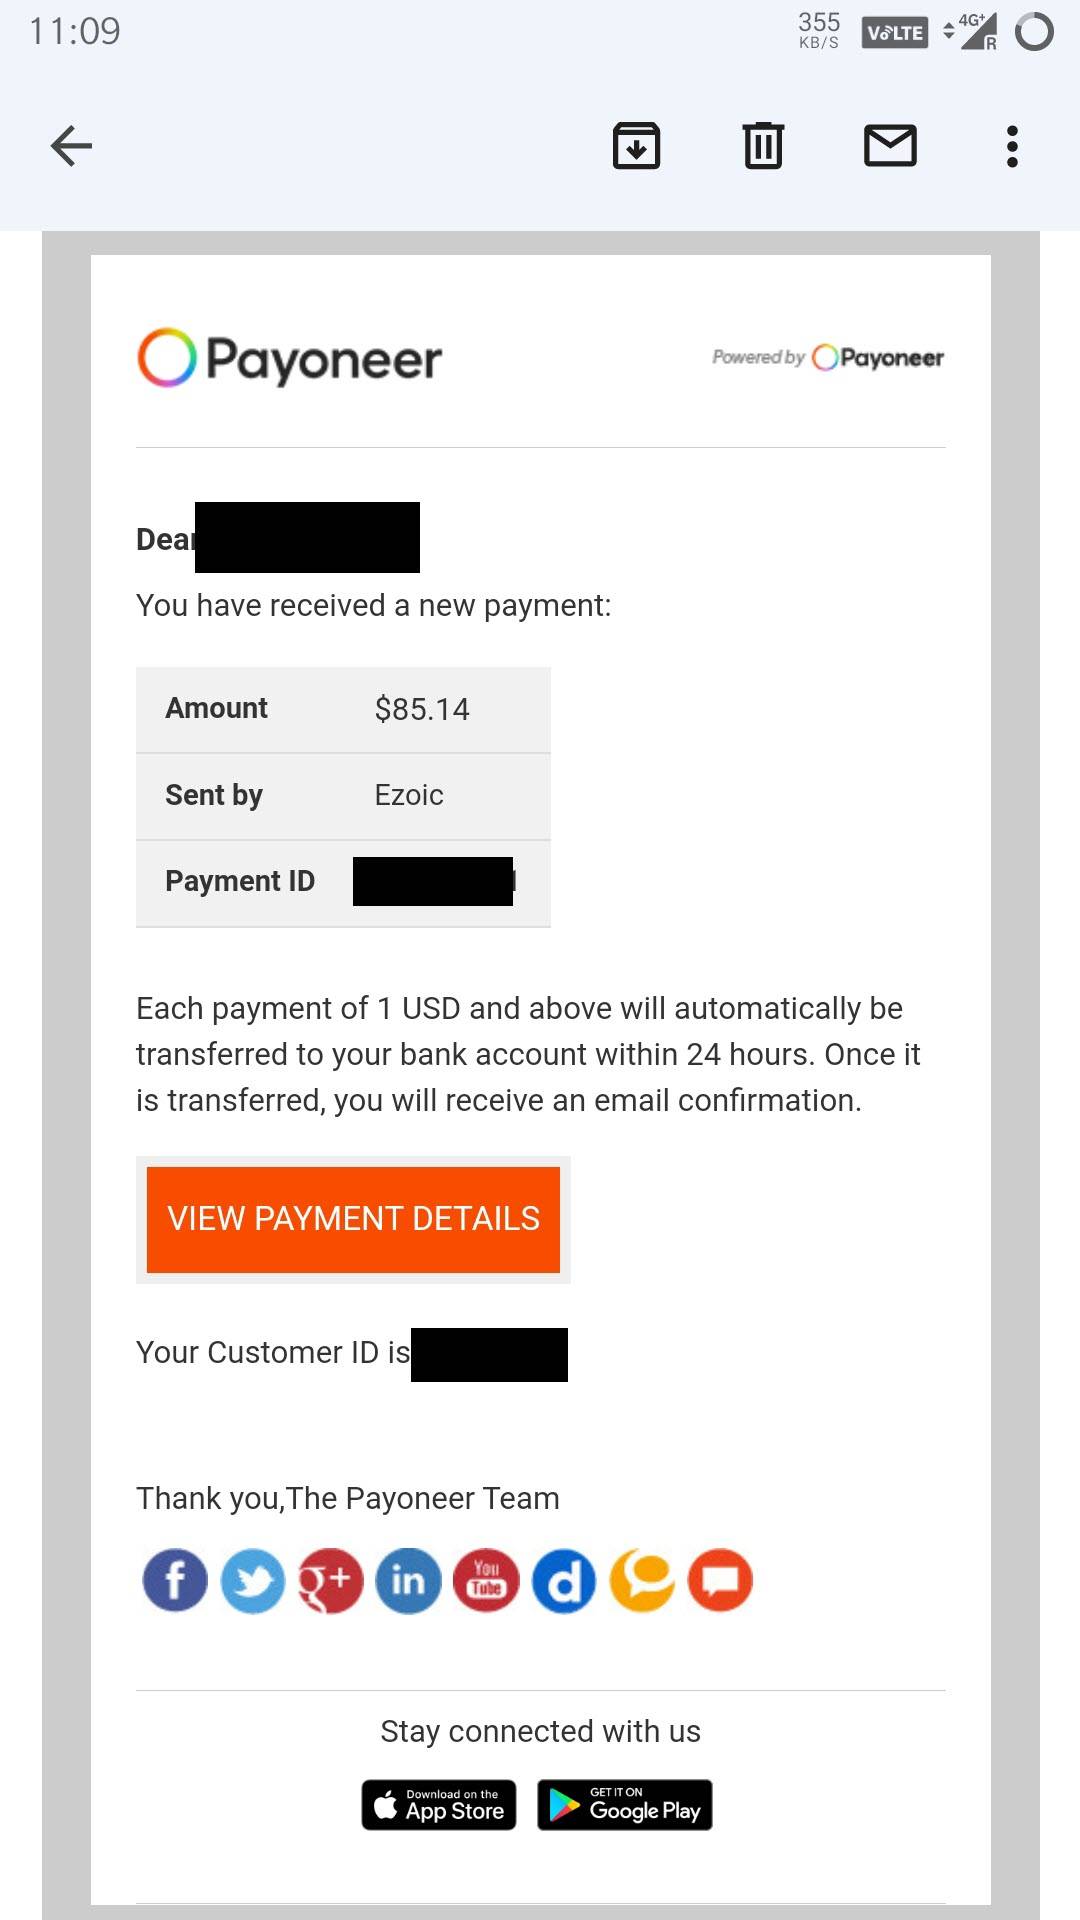The width and height of the screenshot is (1080, 1920).
Task: Open the YouTube channel icon
Action: point(486,1581)
